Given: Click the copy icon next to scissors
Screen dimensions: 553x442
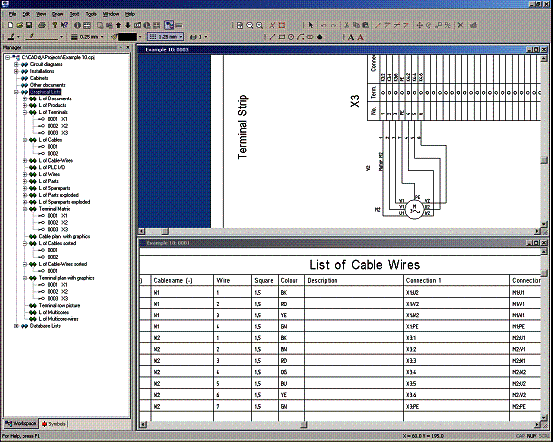Looking at the screenshot, I should [x=356, y=25].
